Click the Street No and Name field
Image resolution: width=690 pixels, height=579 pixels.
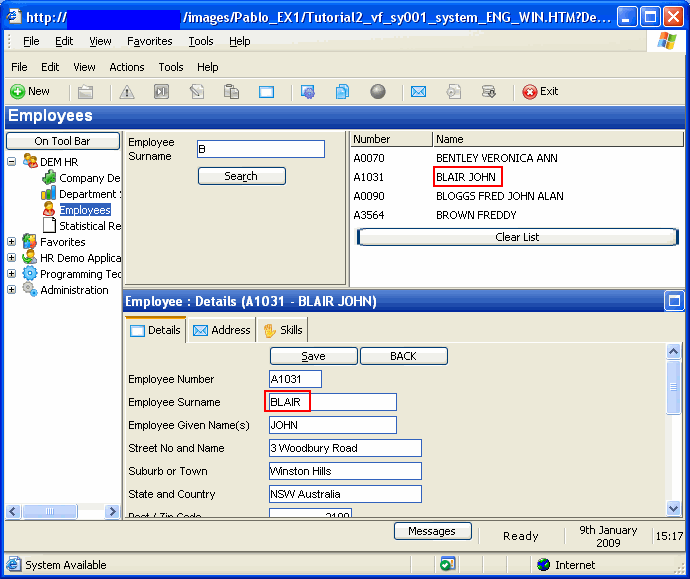pyautogui.click(x=345, y=448)
